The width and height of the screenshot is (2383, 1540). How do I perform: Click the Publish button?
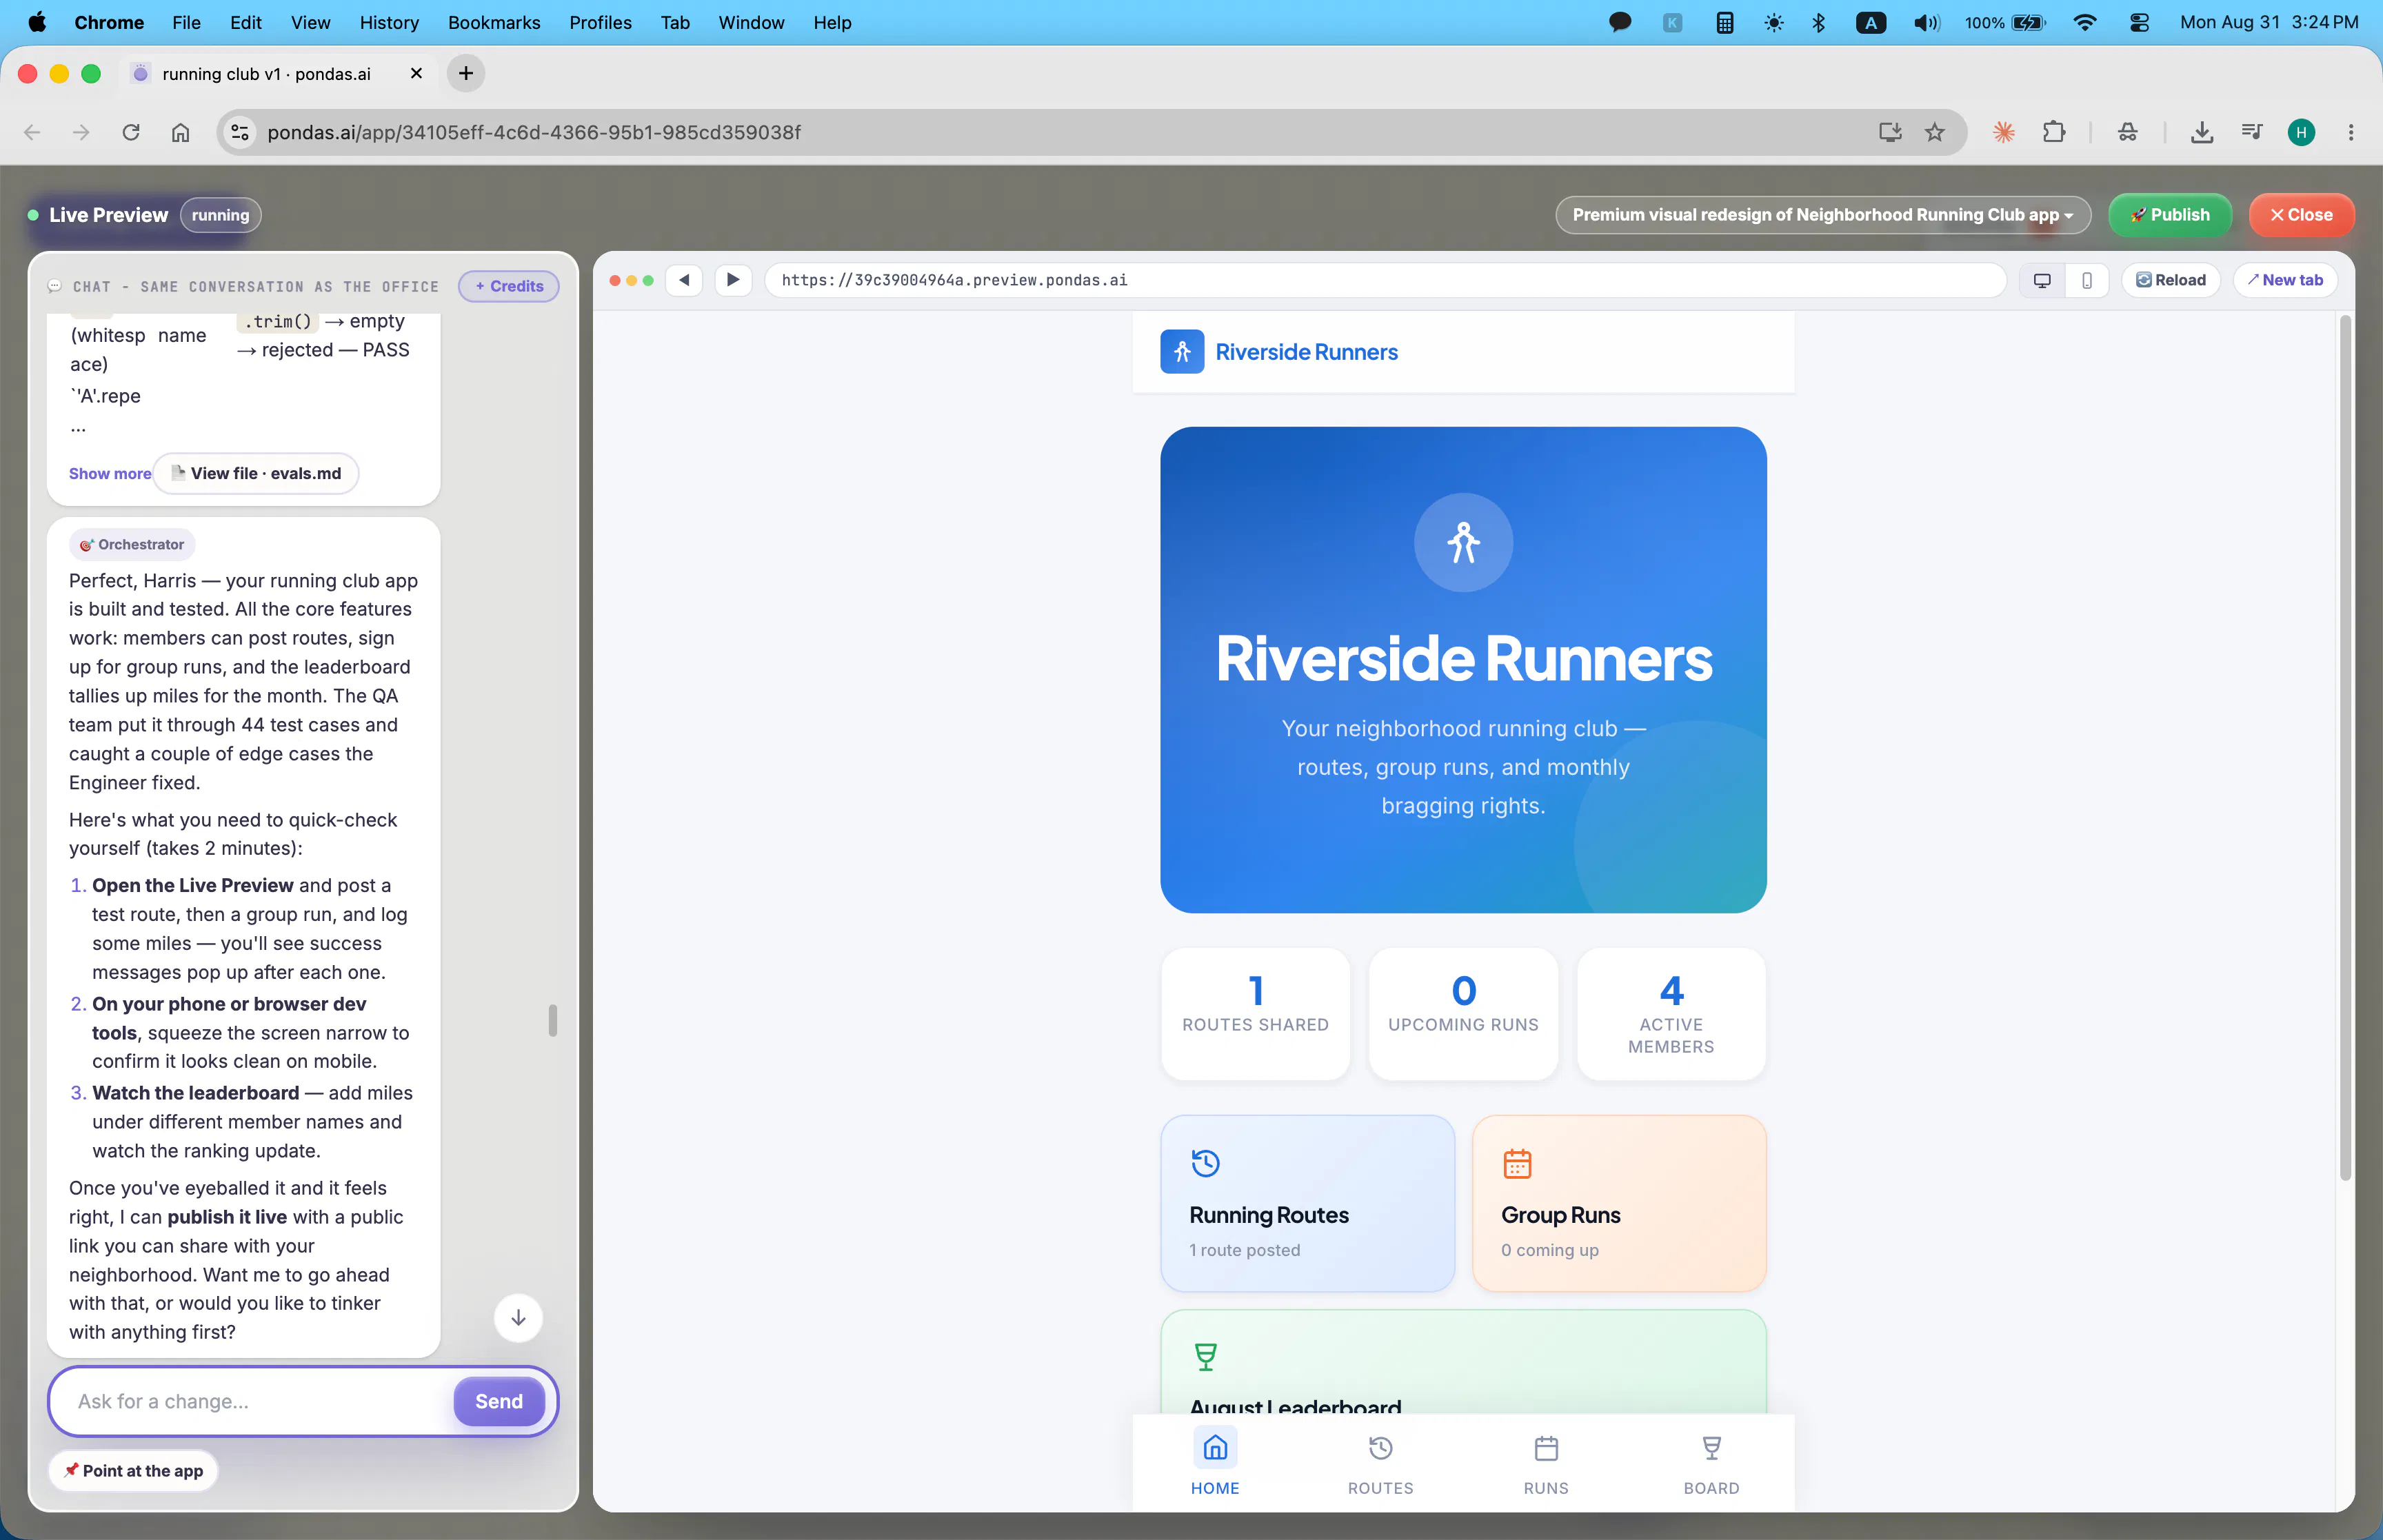(x=2169, y=215)
